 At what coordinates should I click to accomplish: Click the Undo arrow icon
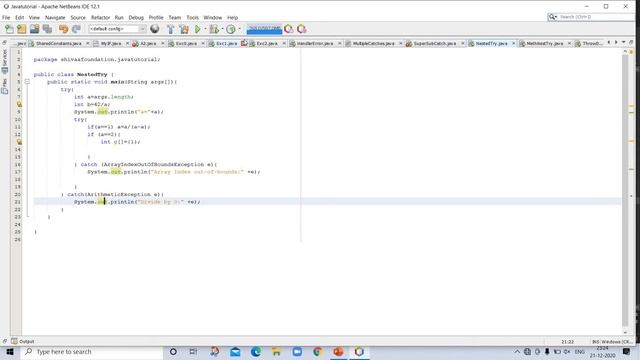coord(63,29)
